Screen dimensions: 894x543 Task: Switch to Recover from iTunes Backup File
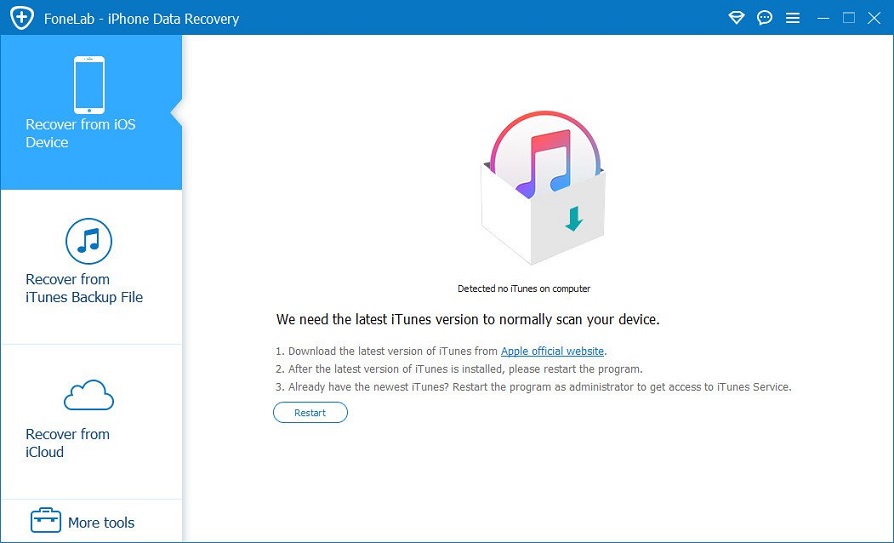(x=91, y=267)
